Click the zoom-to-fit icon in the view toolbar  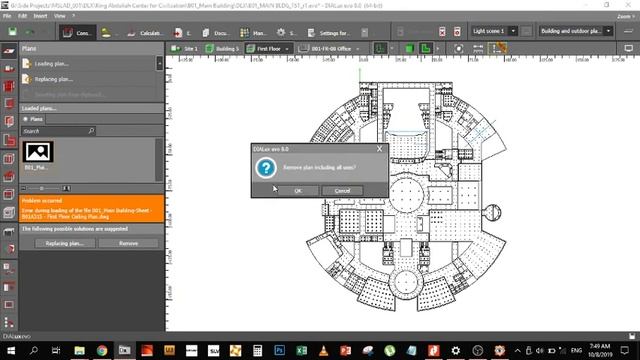459,49
